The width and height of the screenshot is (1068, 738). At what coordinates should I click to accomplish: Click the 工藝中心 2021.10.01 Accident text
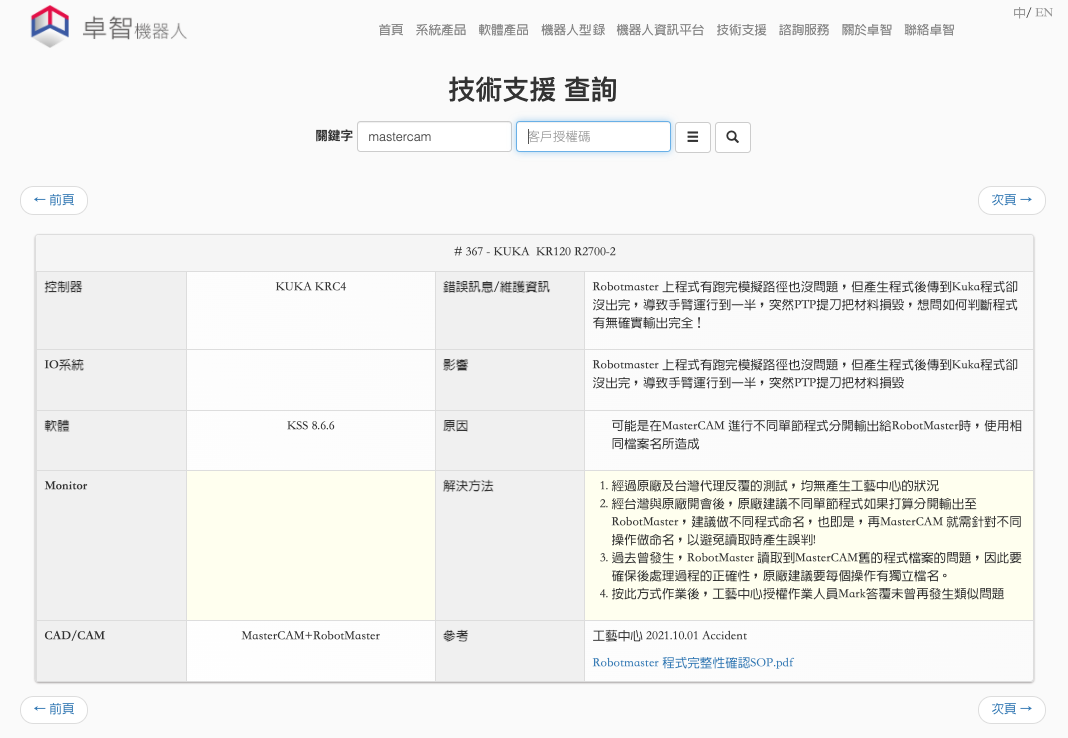670,636
